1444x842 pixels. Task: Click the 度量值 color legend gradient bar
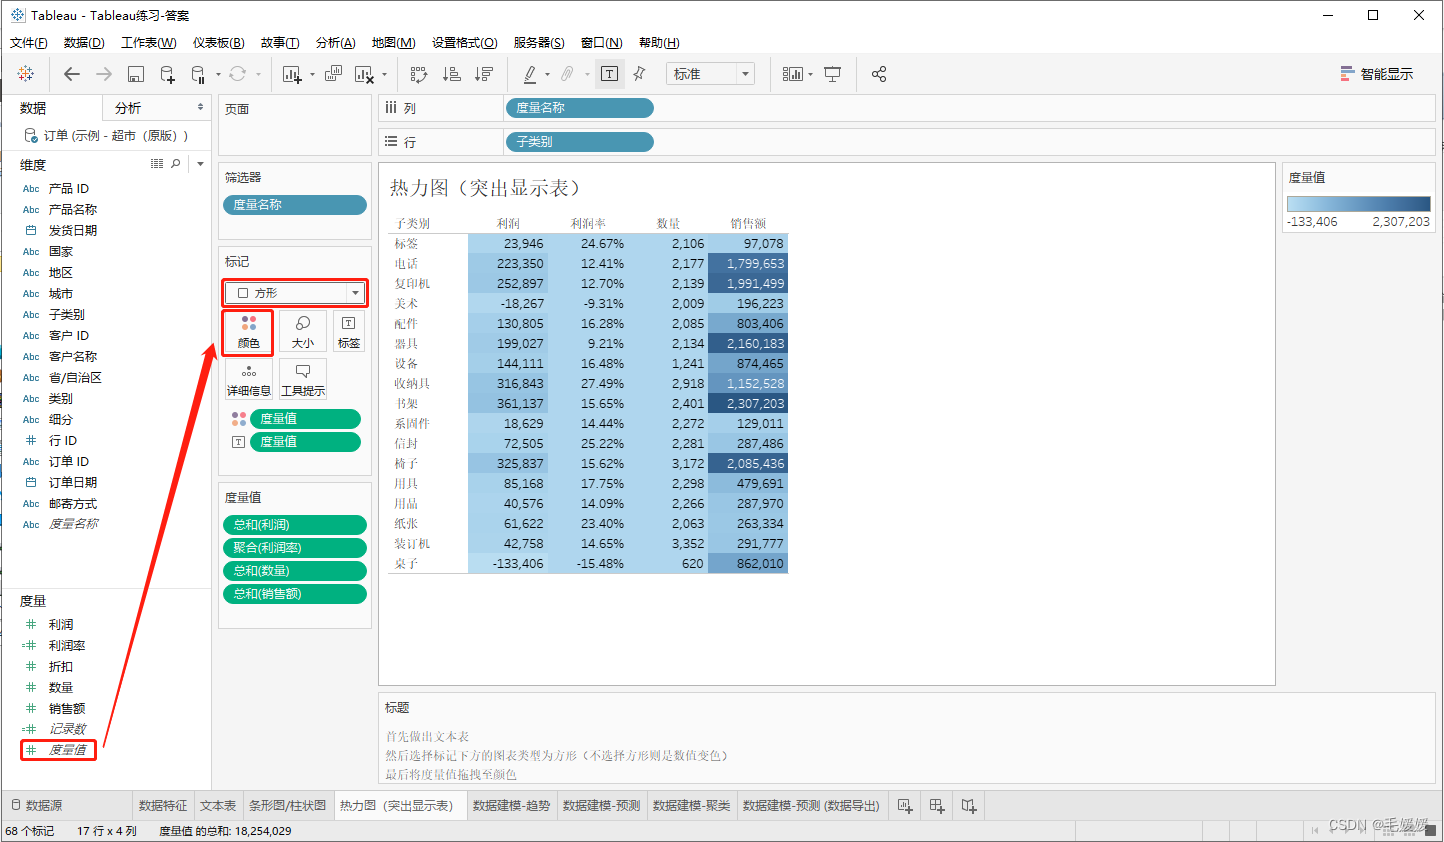[x=1359, y=203]
